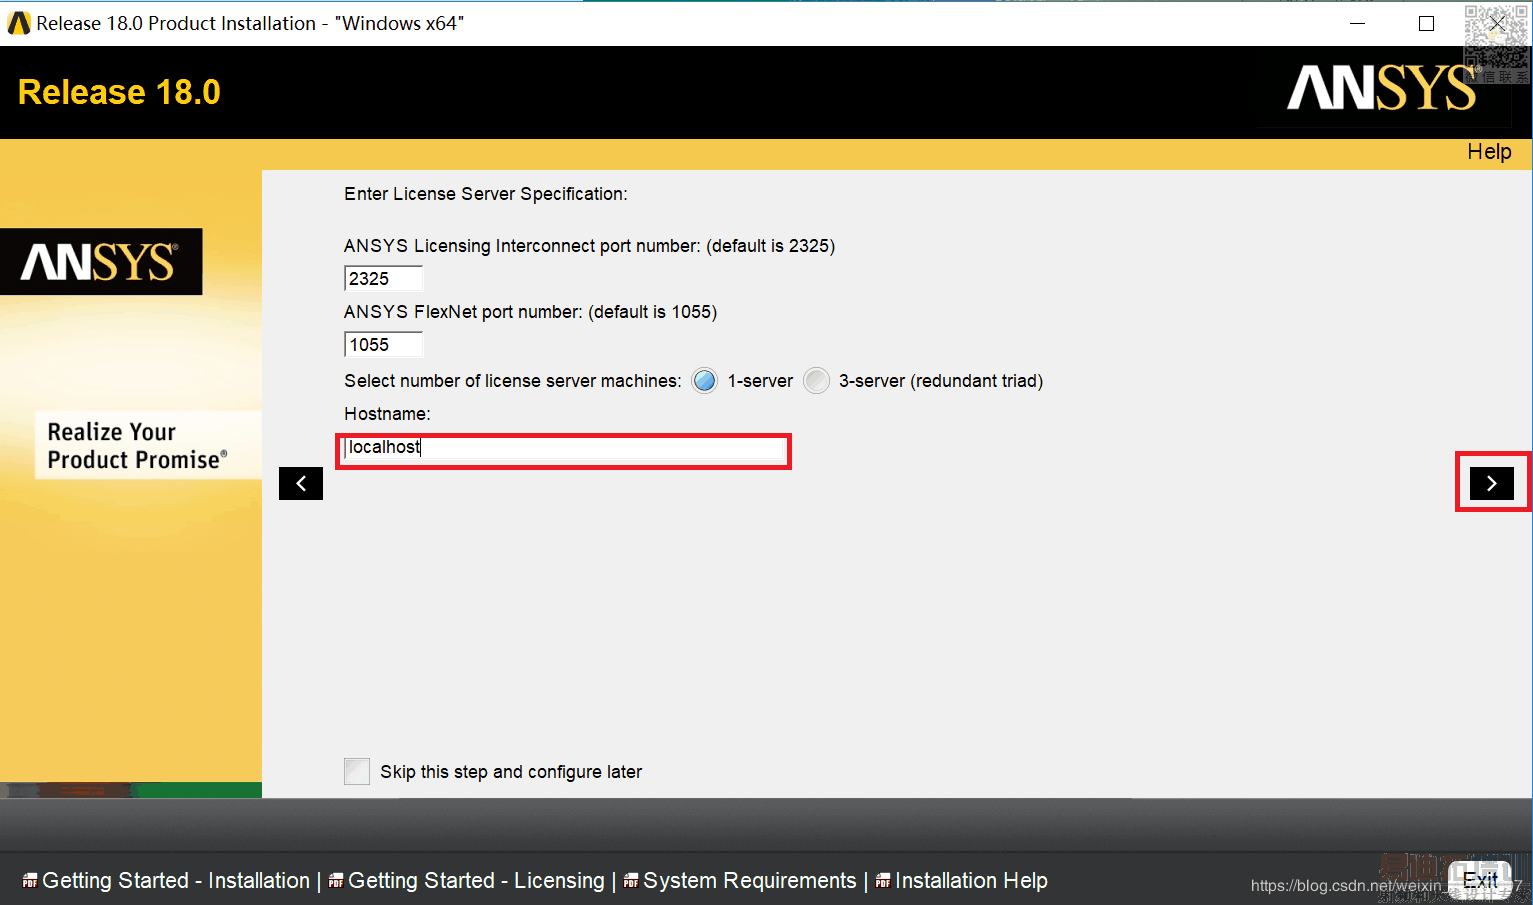Click the PDF icon beside System Requirements

click(x=631, y=881)
